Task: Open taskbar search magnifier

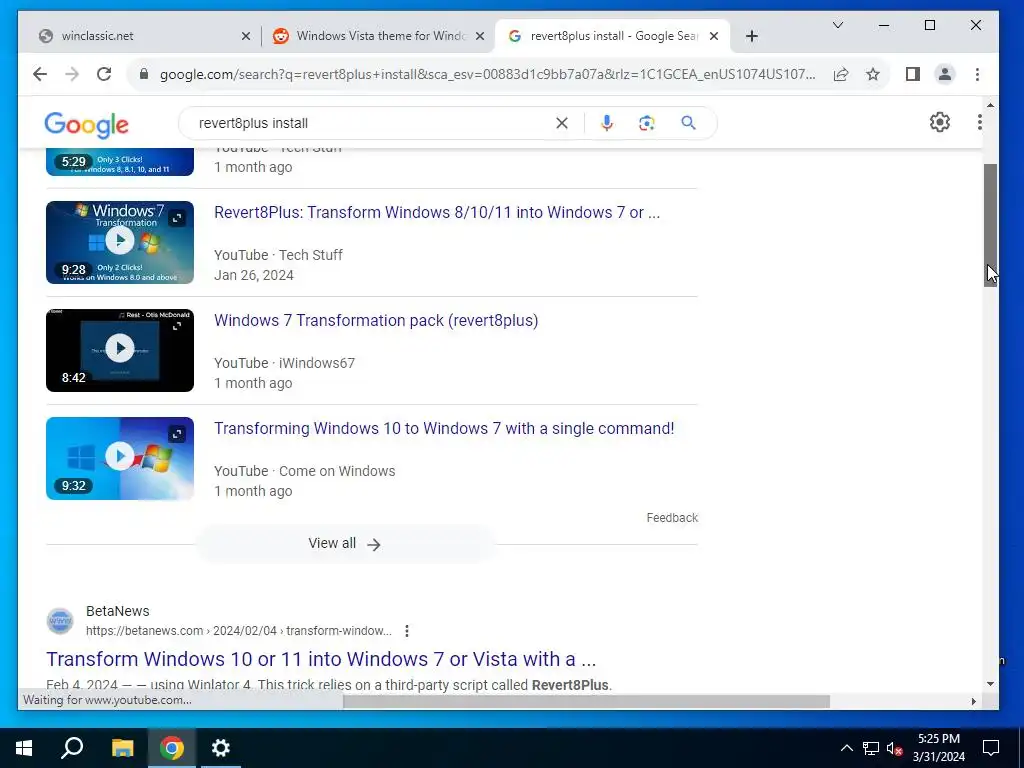Action: tap(72, 748)
